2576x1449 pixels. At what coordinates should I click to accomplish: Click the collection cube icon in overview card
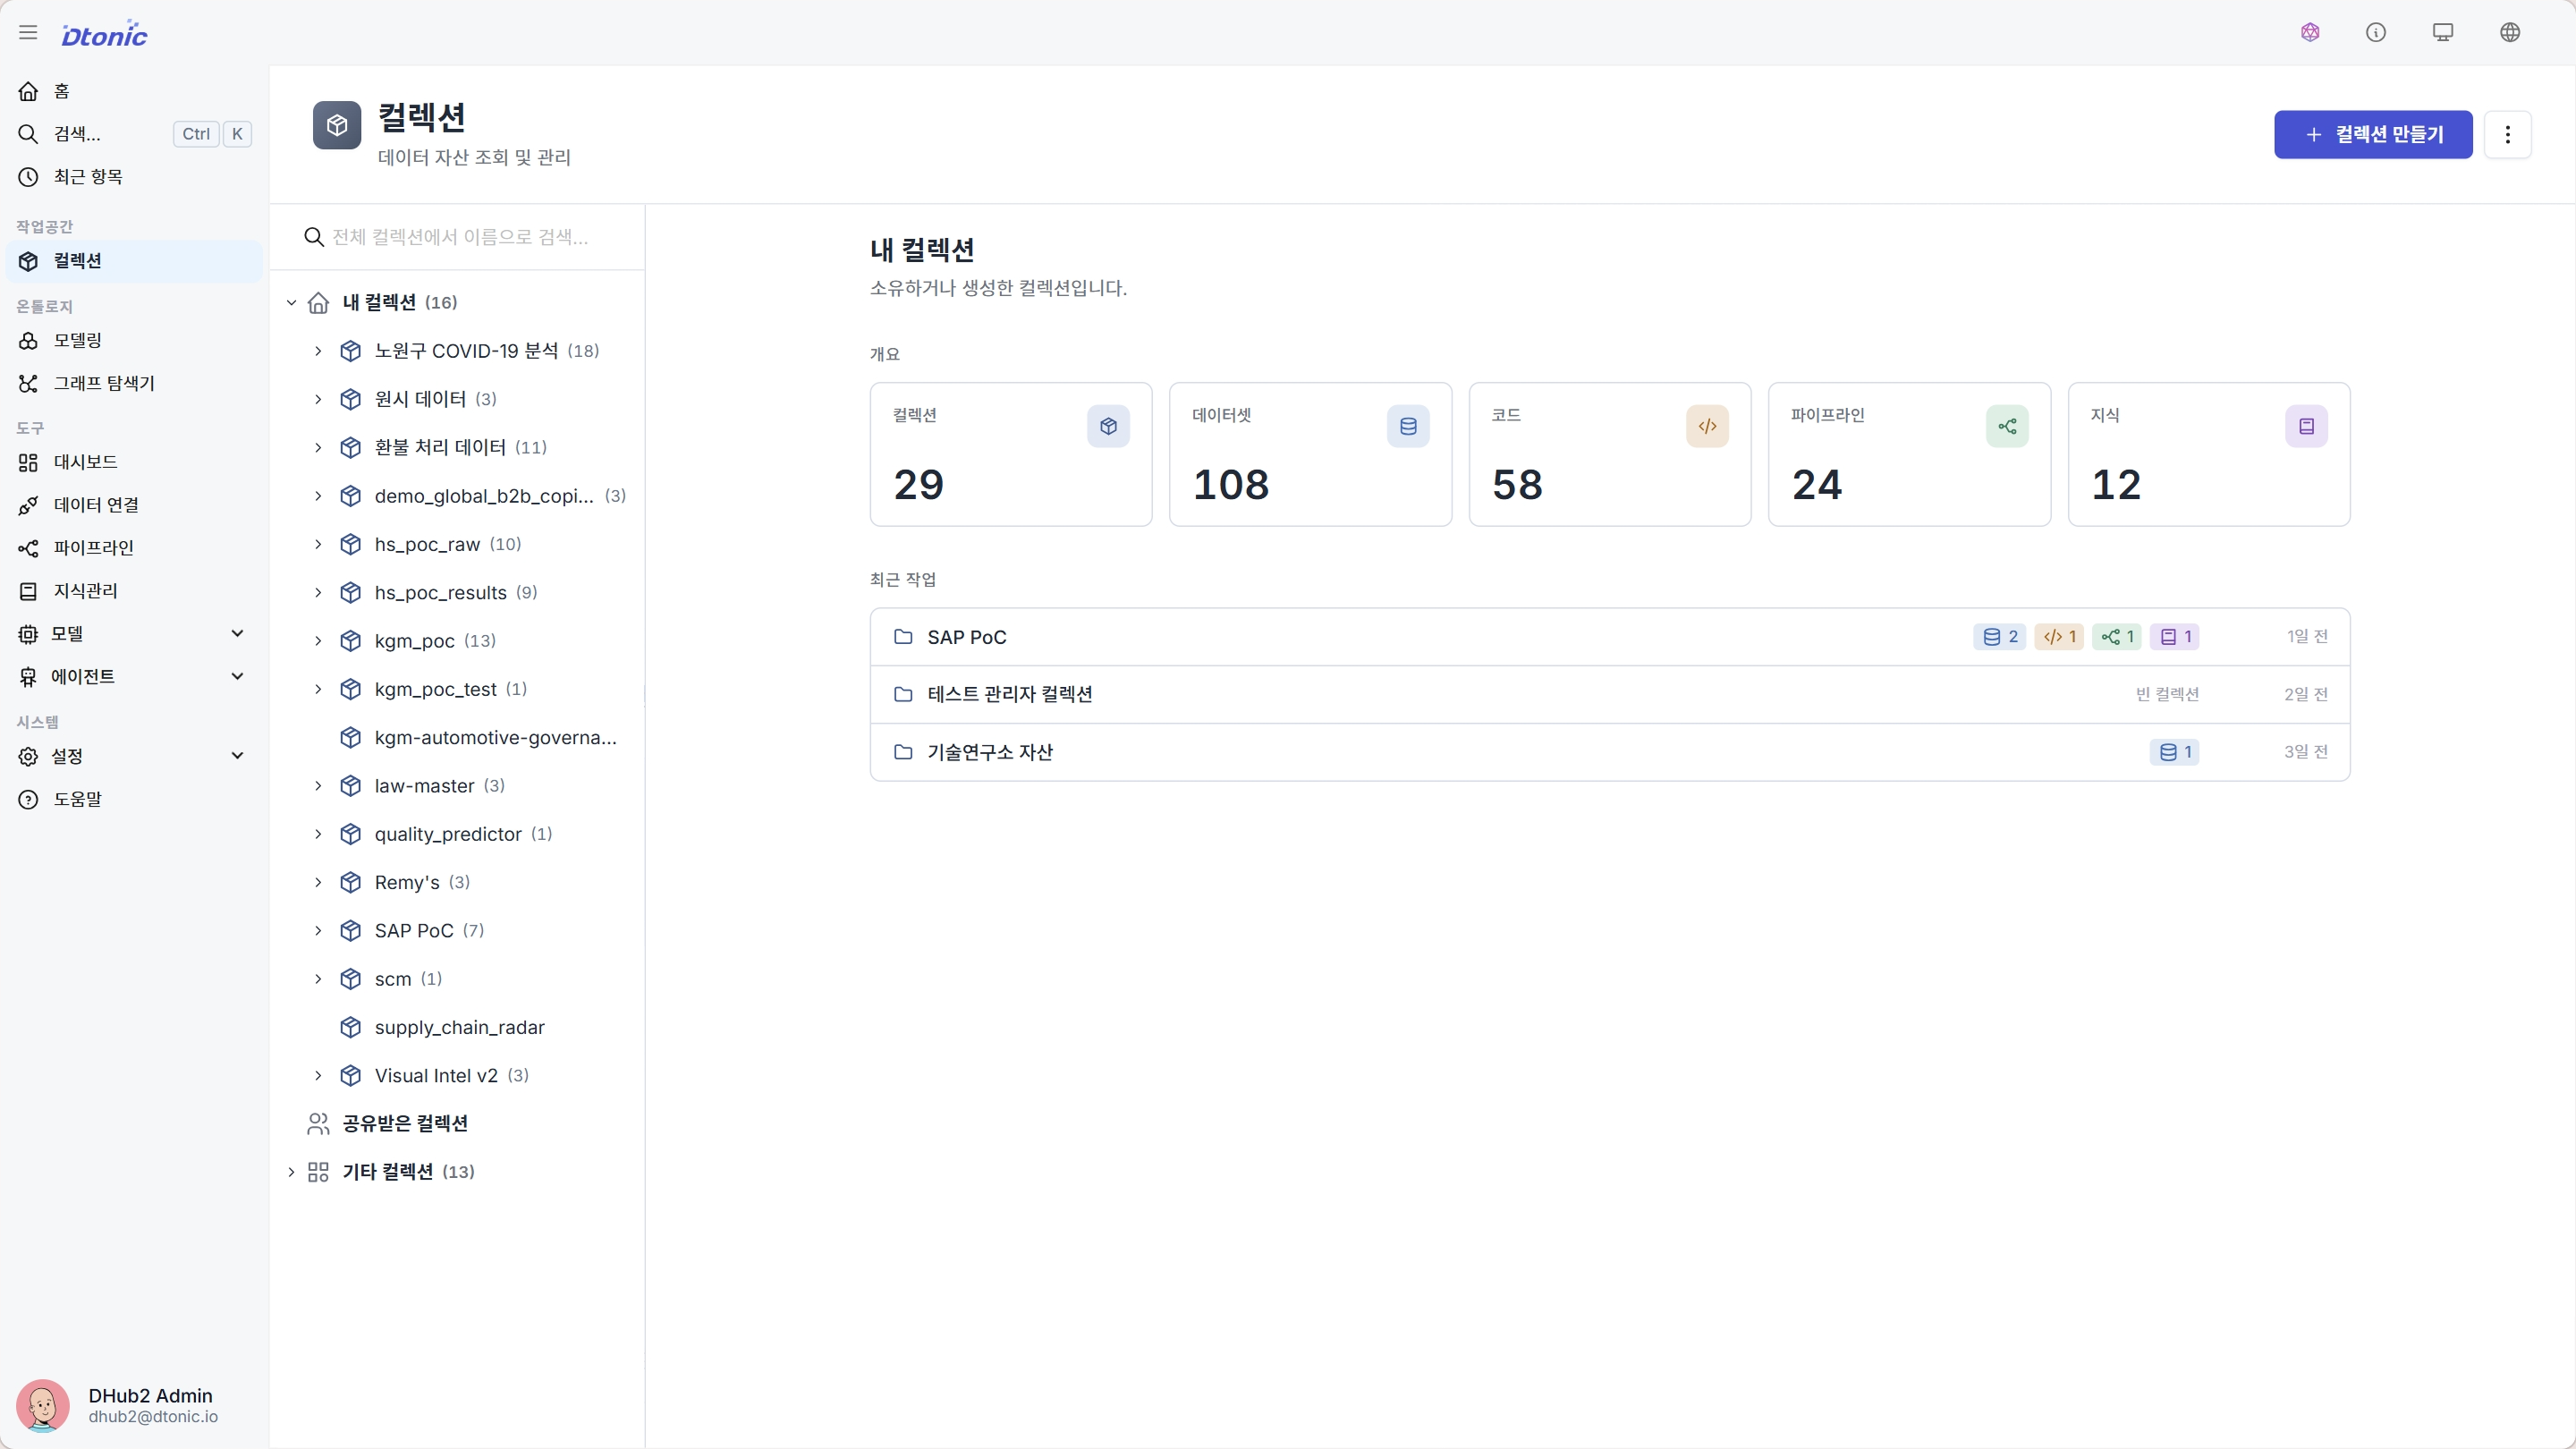point(1108,426)
